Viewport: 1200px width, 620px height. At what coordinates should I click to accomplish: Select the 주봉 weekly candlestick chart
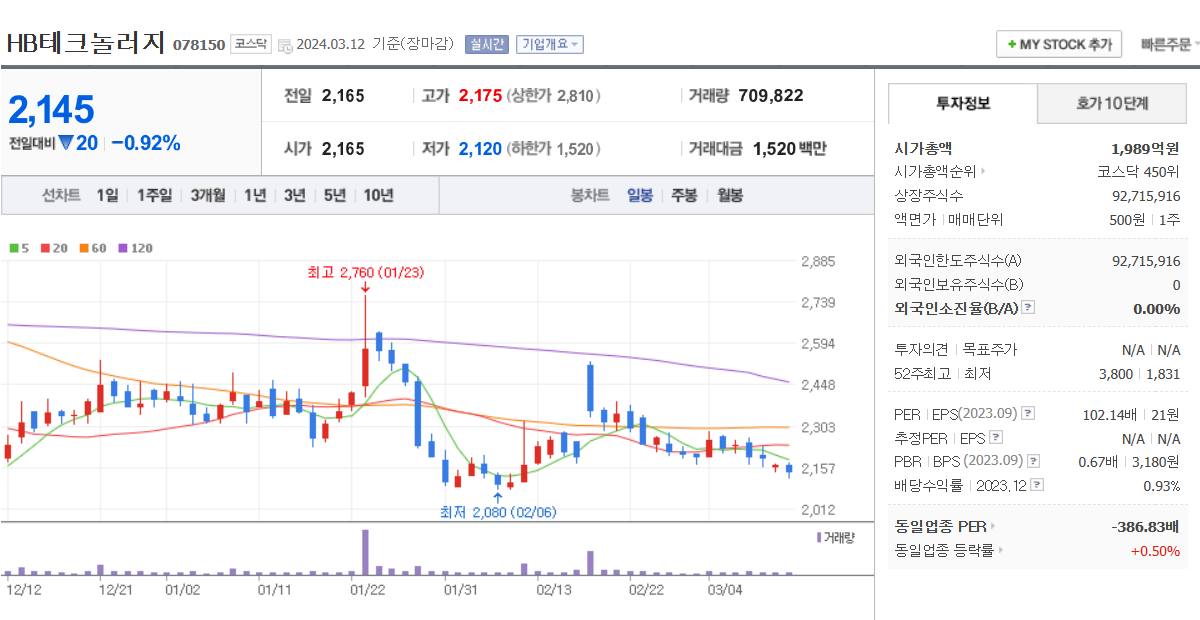685,195
